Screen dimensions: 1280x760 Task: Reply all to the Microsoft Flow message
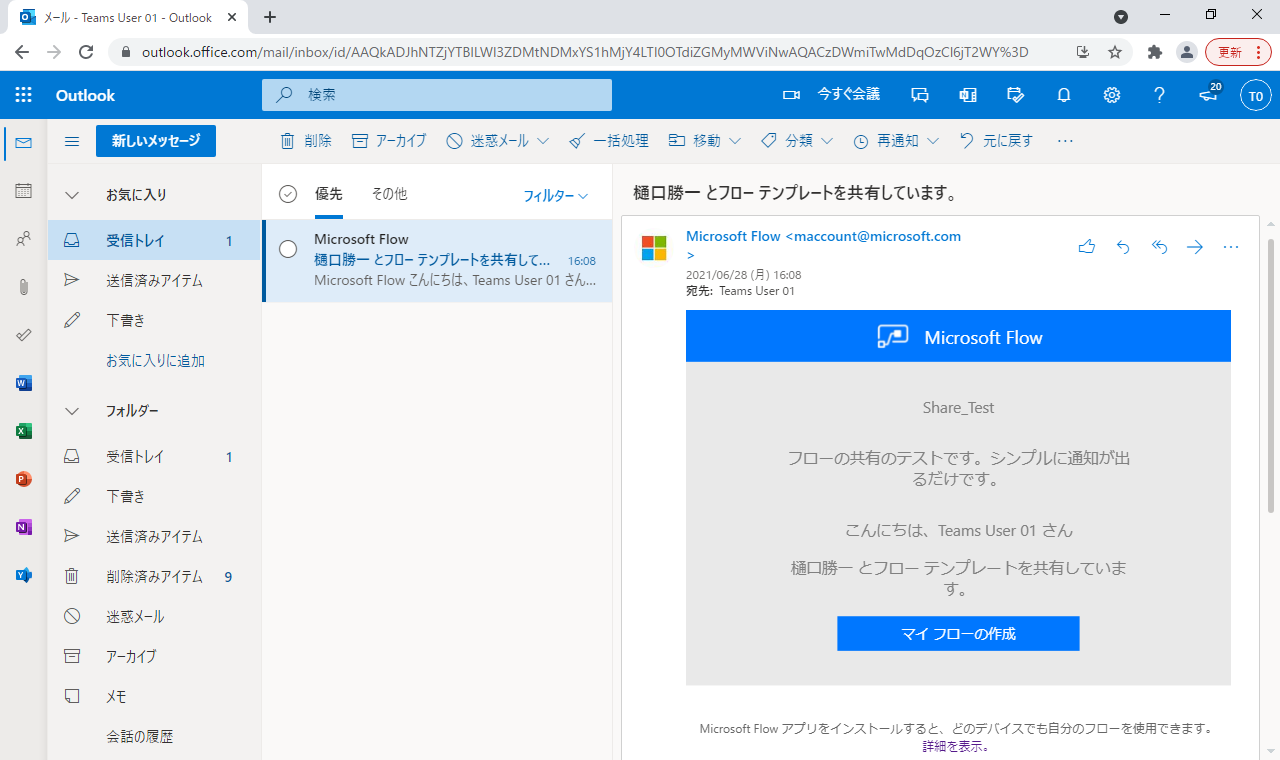pos(1160,247)
